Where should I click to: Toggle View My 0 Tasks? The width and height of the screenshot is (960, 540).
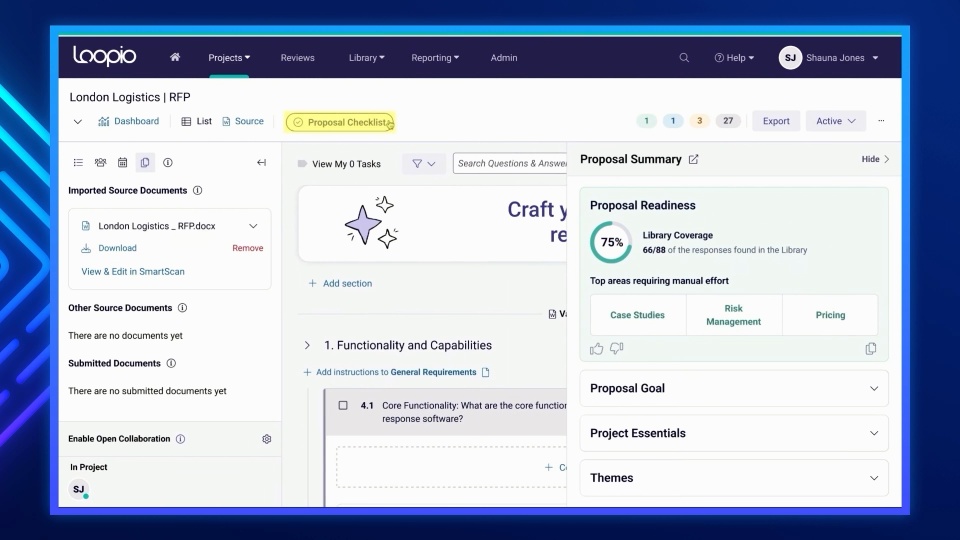tap(339, 163)
